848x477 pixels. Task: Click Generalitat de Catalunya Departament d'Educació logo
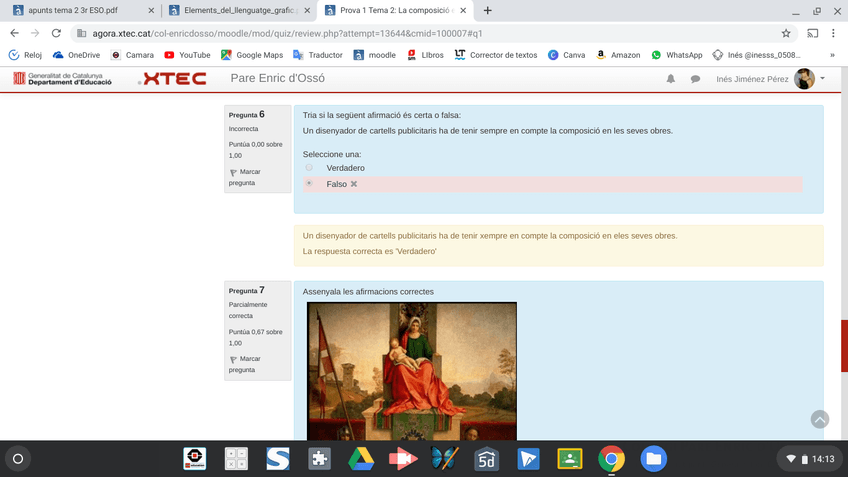[x=63, y=78]
